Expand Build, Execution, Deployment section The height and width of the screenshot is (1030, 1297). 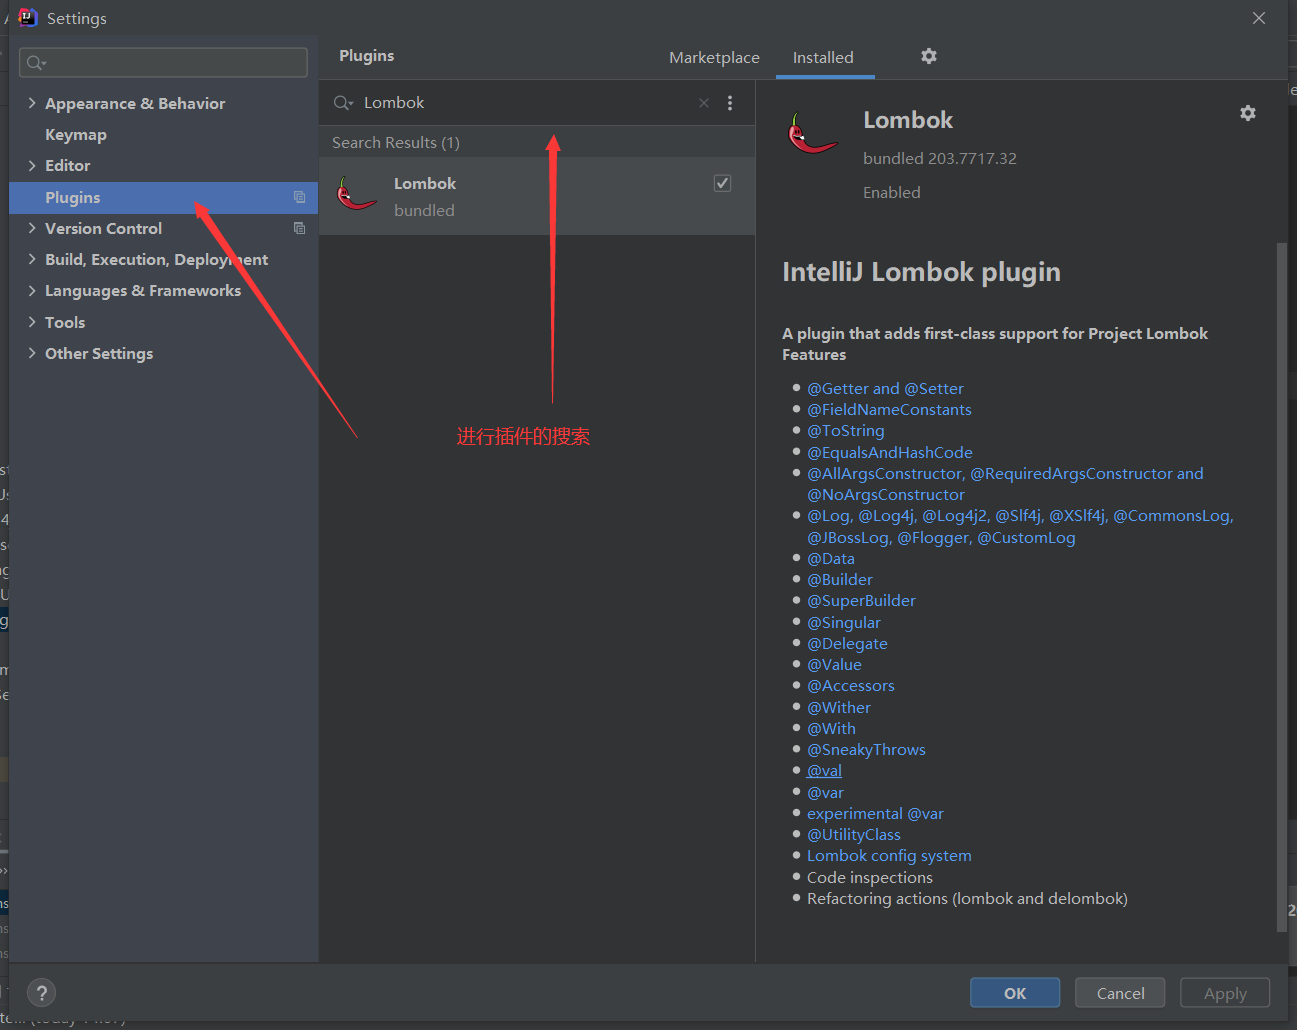pyautogui.click(x=32, y=259)
